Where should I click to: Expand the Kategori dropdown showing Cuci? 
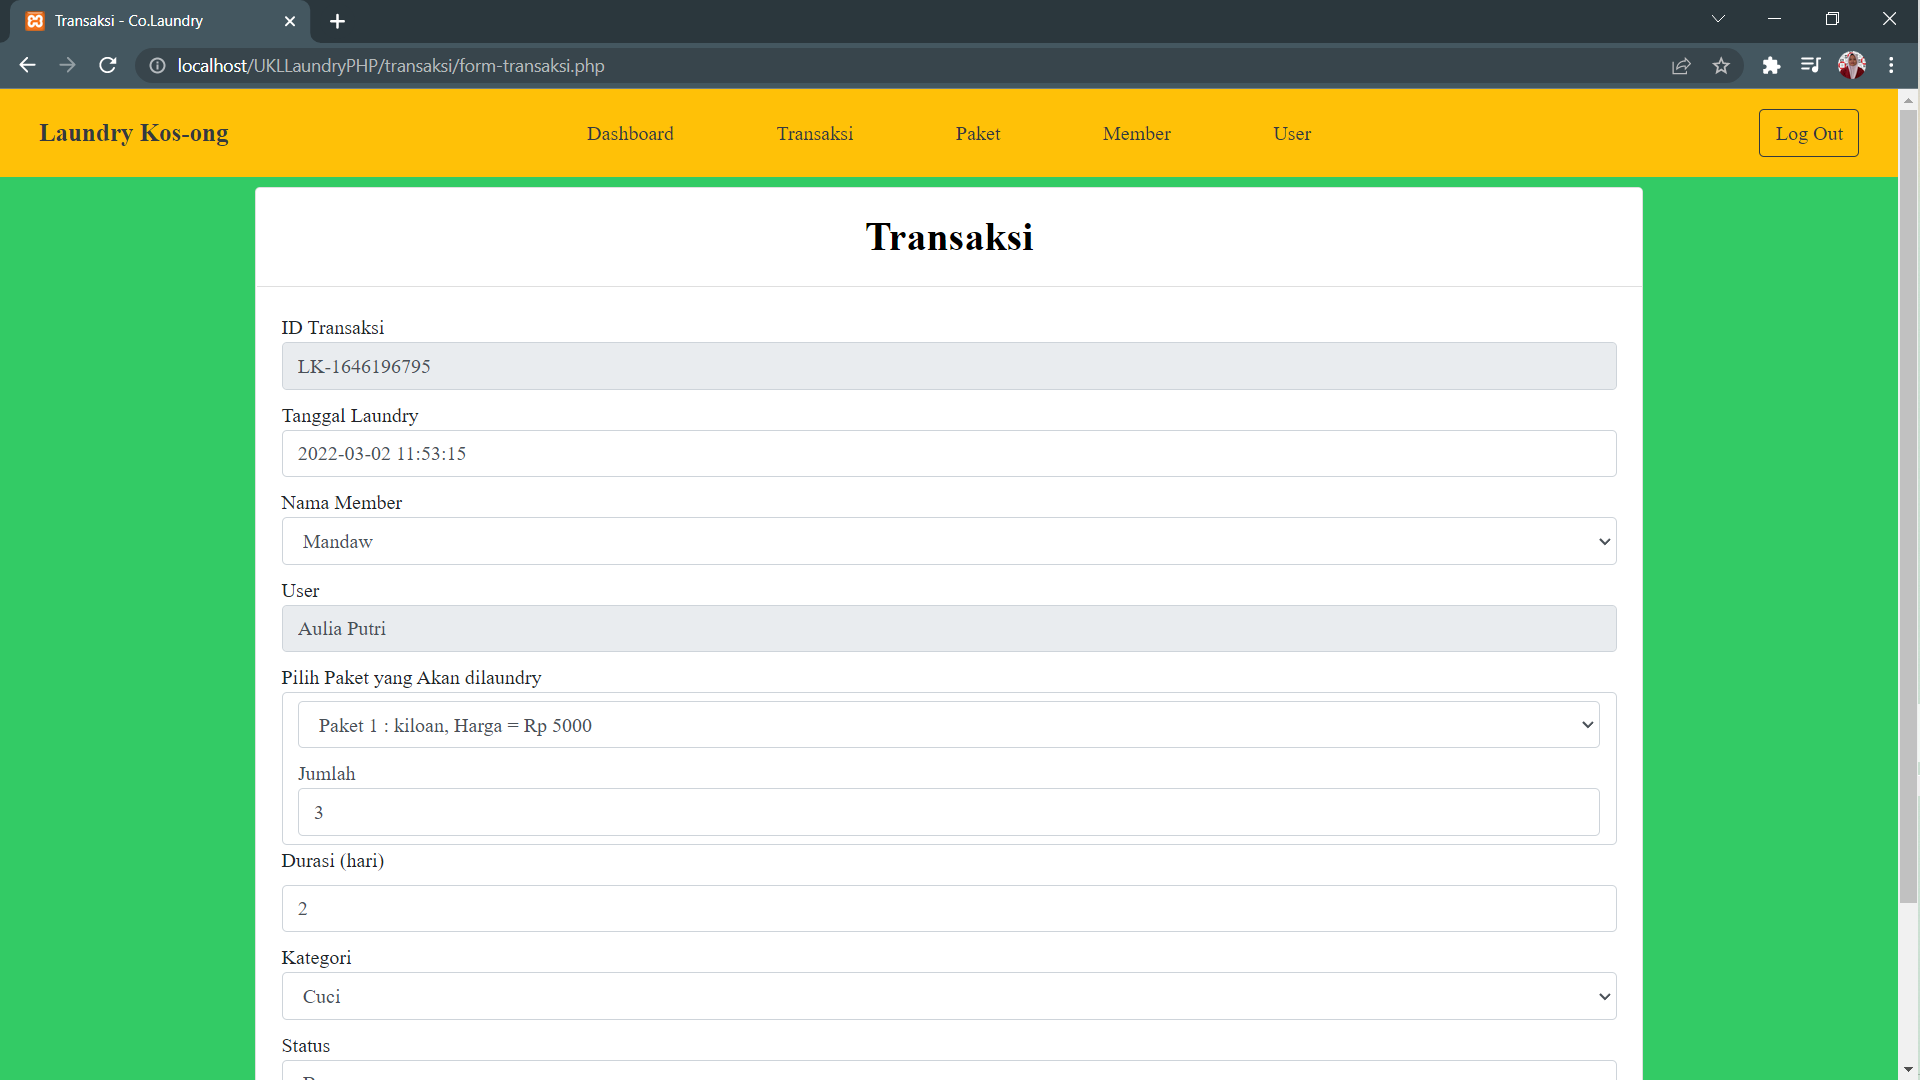948,997
